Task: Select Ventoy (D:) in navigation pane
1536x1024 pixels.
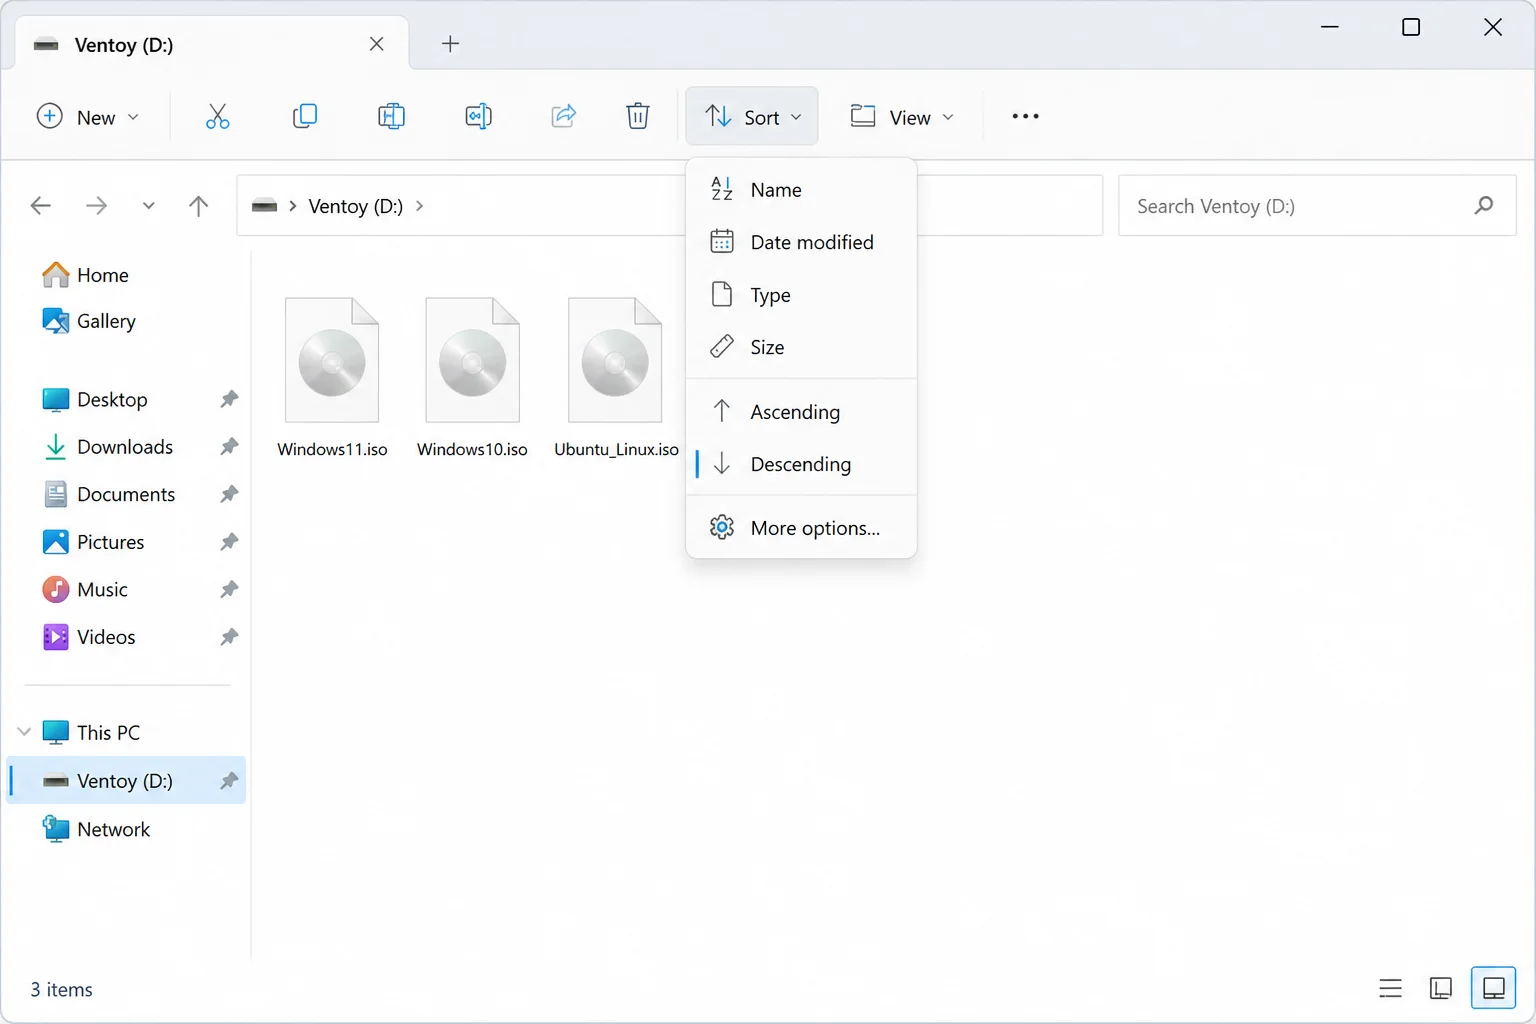Action: [128, 780]
